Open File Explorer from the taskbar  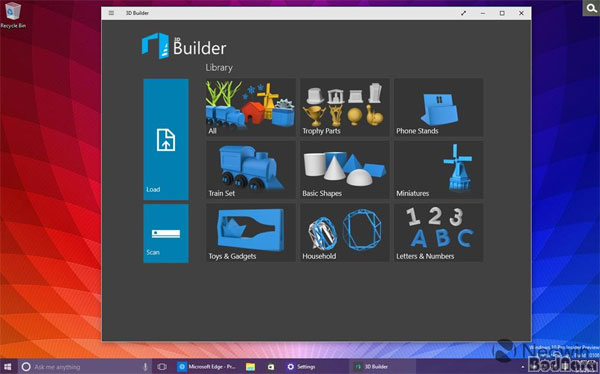tap(250, 367)
